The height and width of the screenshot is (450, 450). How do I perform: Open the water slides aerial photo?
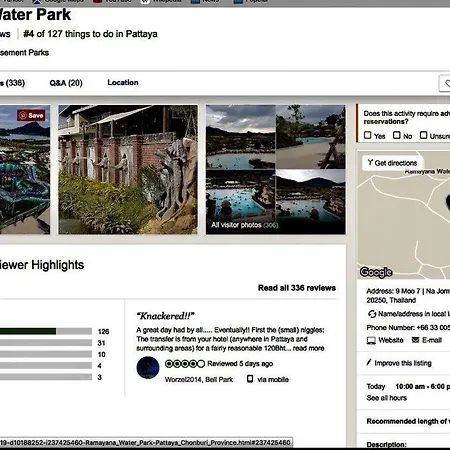[x=25, y=169]
